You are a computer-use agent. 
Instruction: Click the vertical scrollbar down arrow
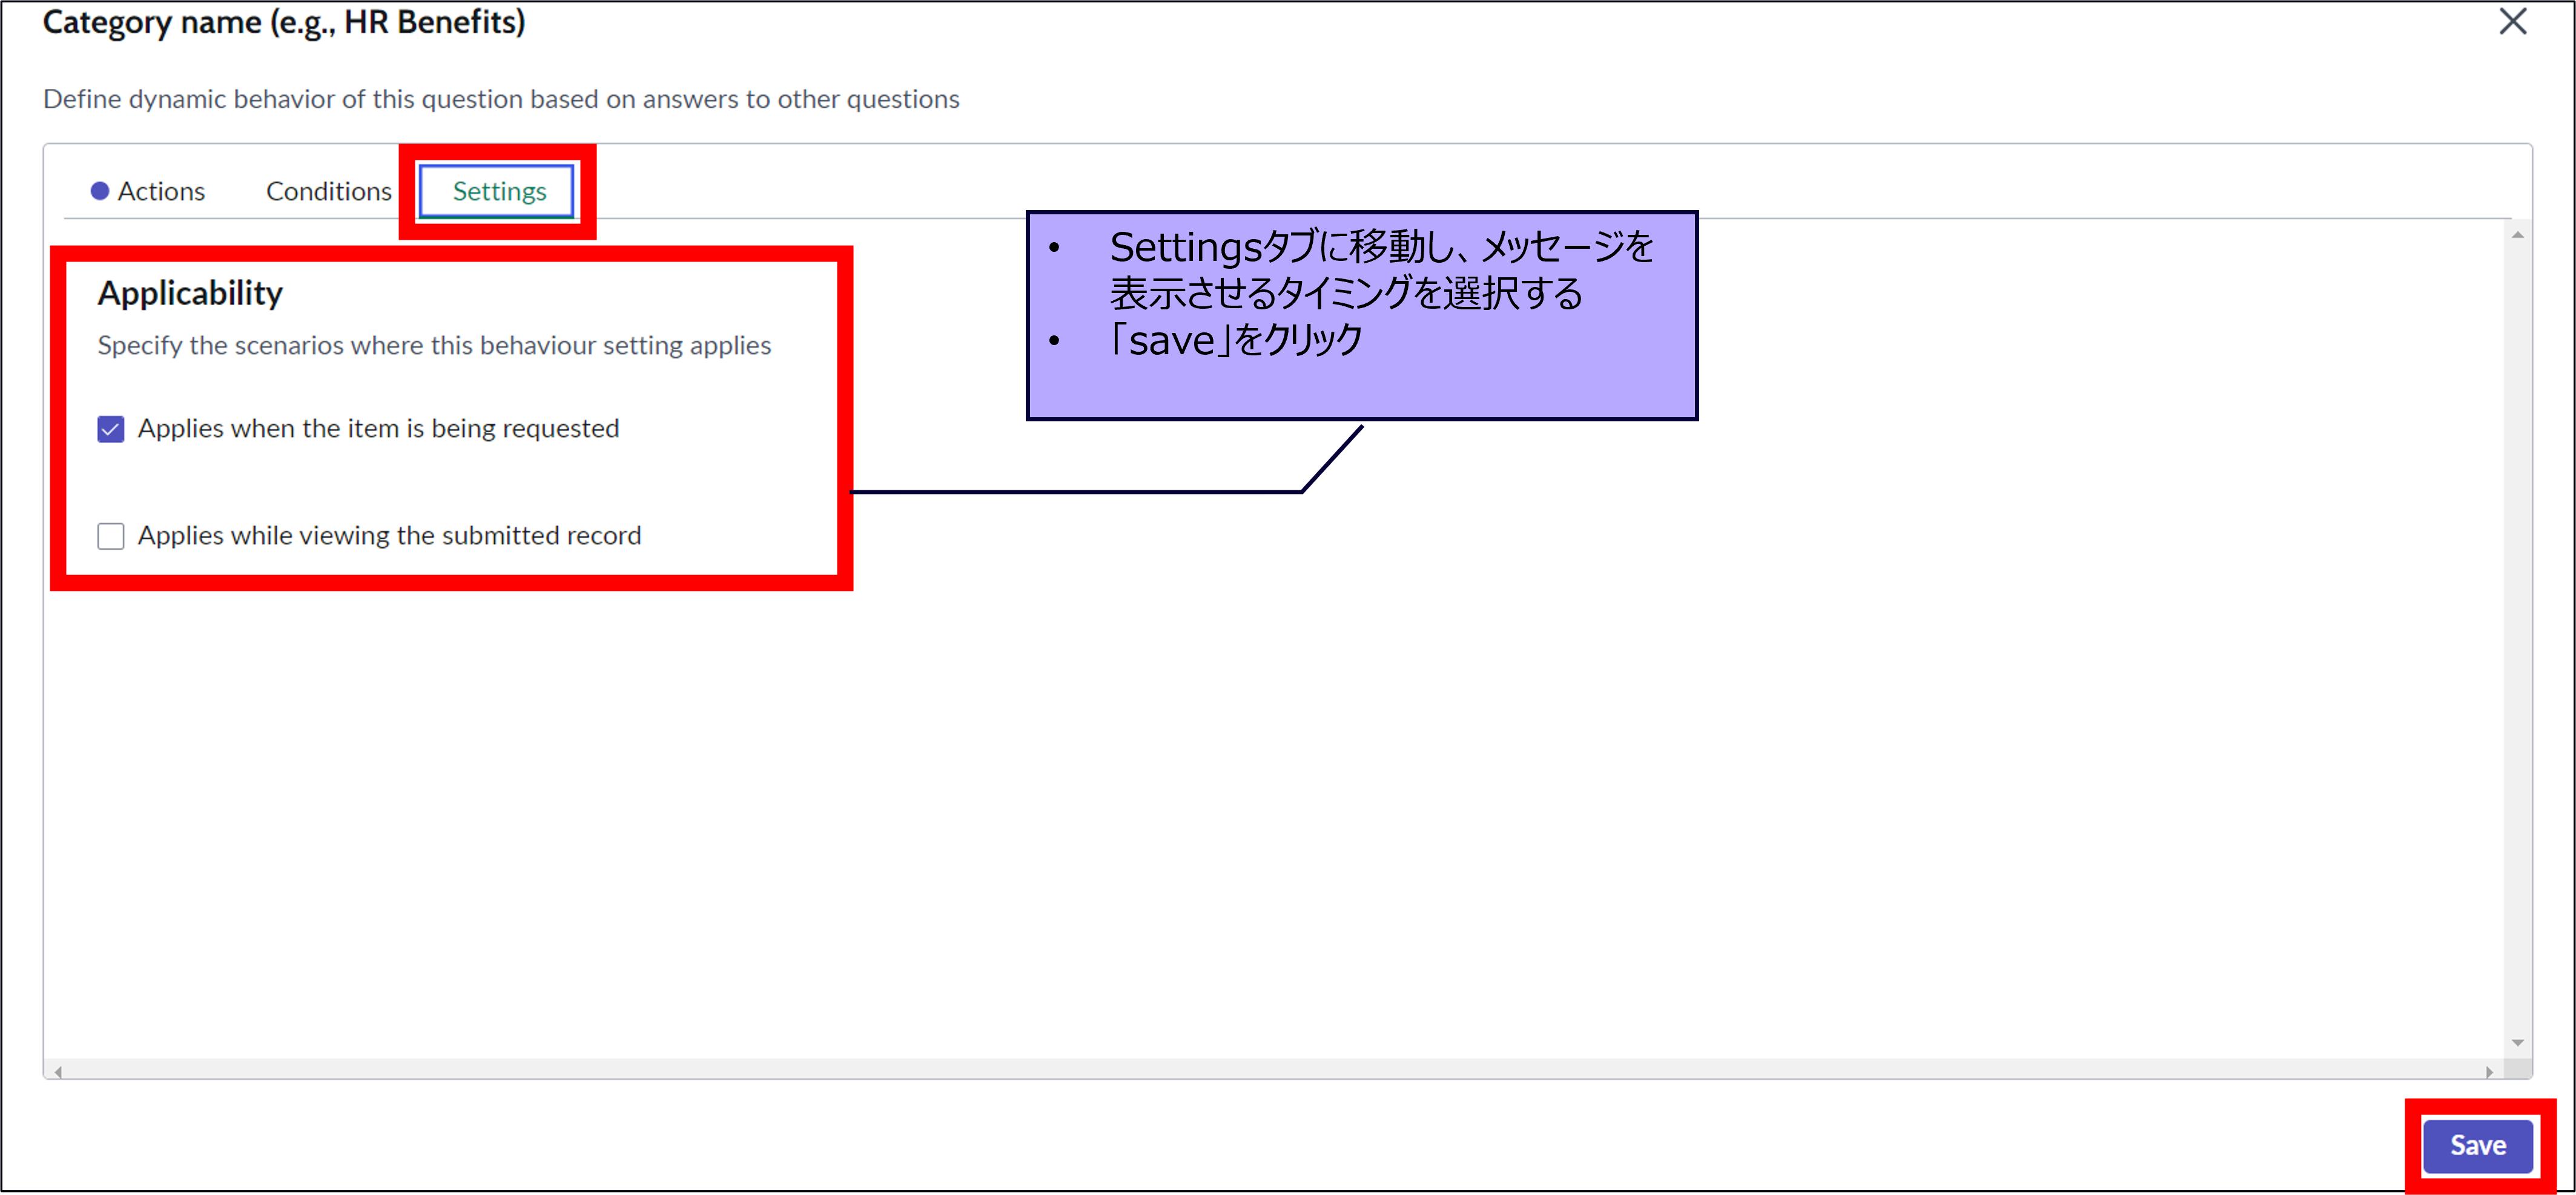(x=2517, y=1043)
